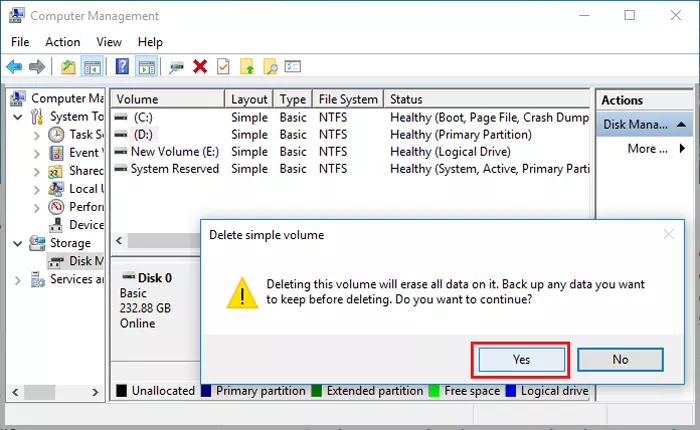Click the Storage node icon
Image resolution: width=700 pixels, height=430 pixels.
tap(37, 243)
